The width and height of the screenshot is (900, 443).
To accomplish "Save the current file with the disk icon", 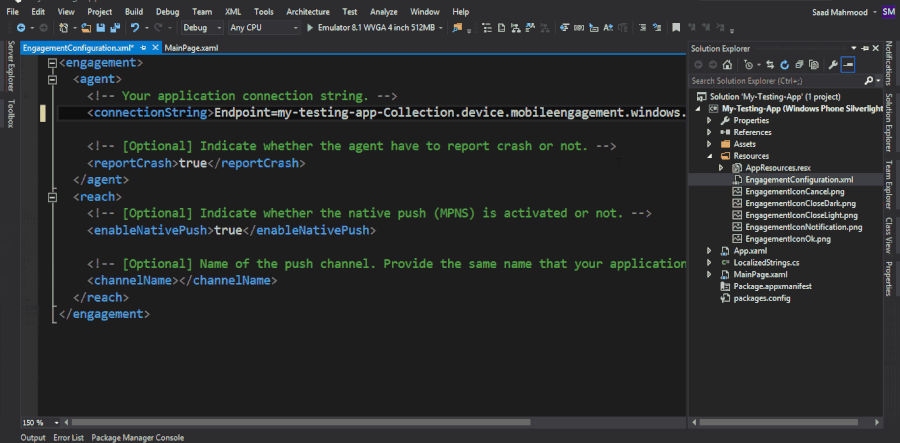I will coord(100,28).
